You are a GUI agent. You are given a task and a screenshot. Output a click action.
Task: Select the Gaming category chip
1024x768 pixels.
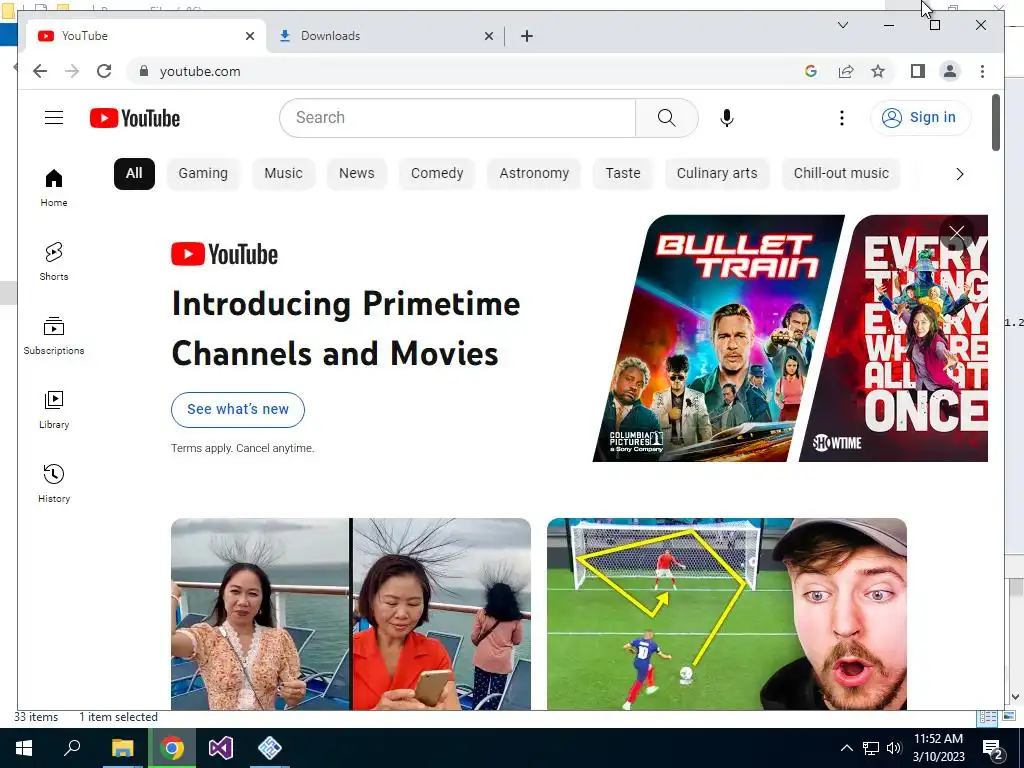point(203,174)
